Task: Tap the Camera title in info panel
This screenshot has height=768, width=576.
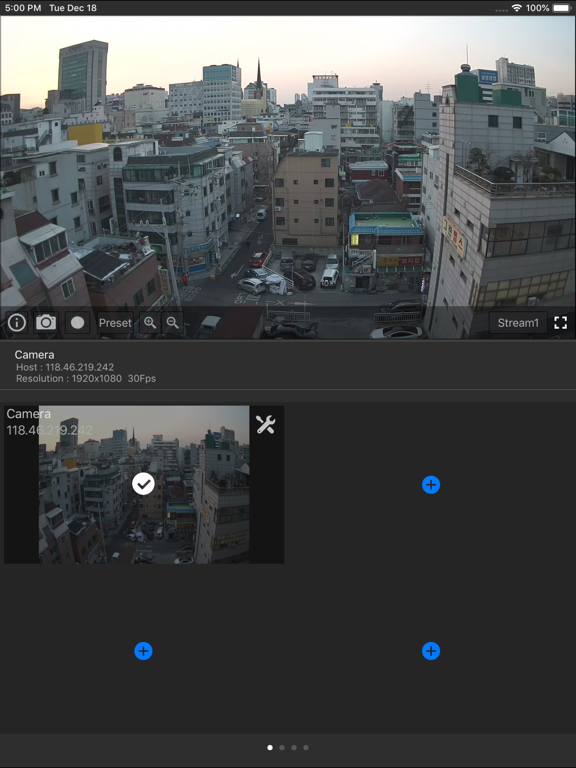Action: point(34,355)
